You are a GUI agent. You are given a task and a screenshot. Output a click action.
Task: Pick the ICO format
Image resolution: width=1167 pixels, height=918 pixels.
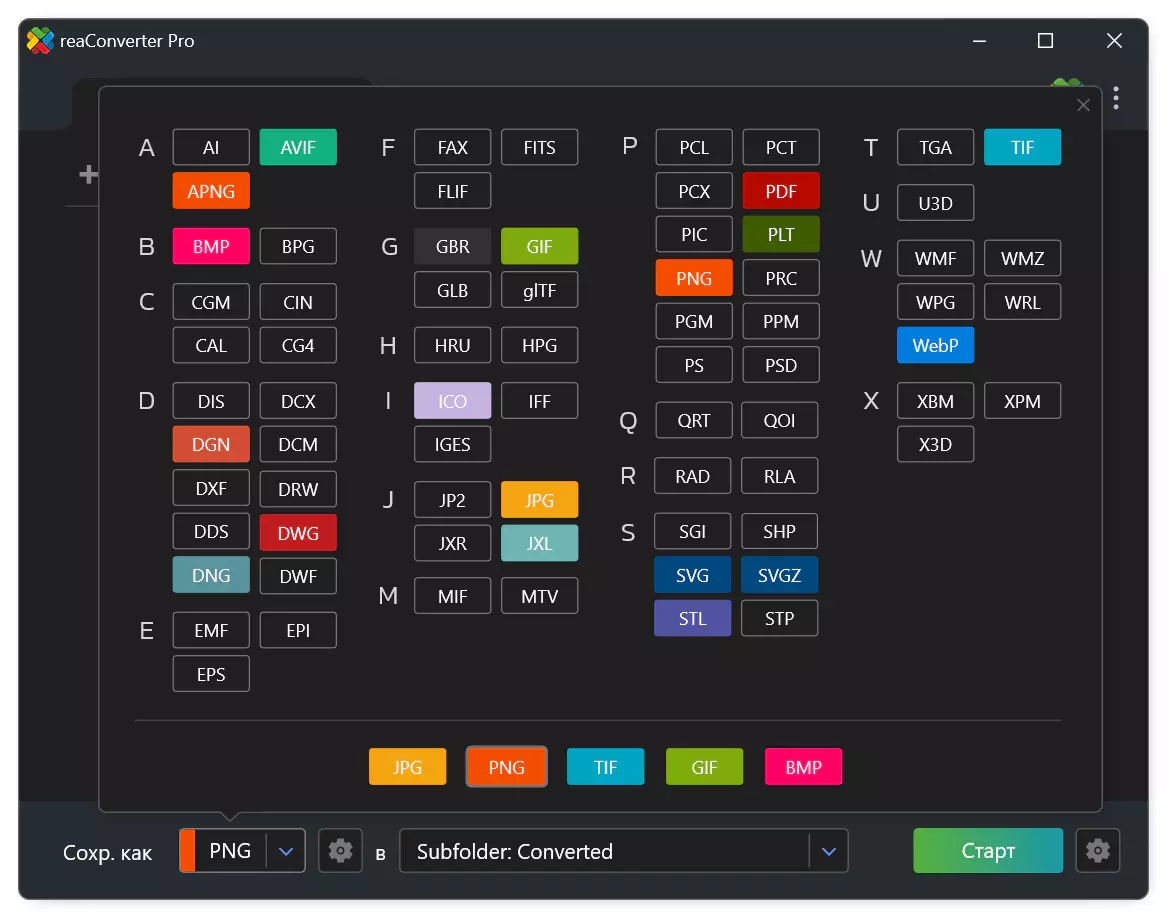coord(453,401)
